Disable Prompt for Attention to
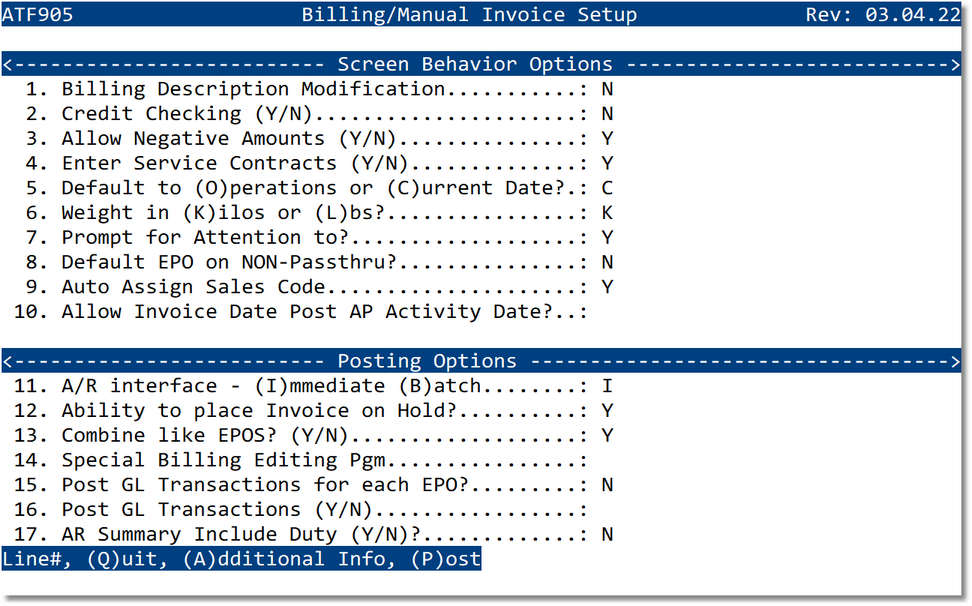Image resolution: width=972 pixels, height=606 pixels. click(x=607, y=237)
